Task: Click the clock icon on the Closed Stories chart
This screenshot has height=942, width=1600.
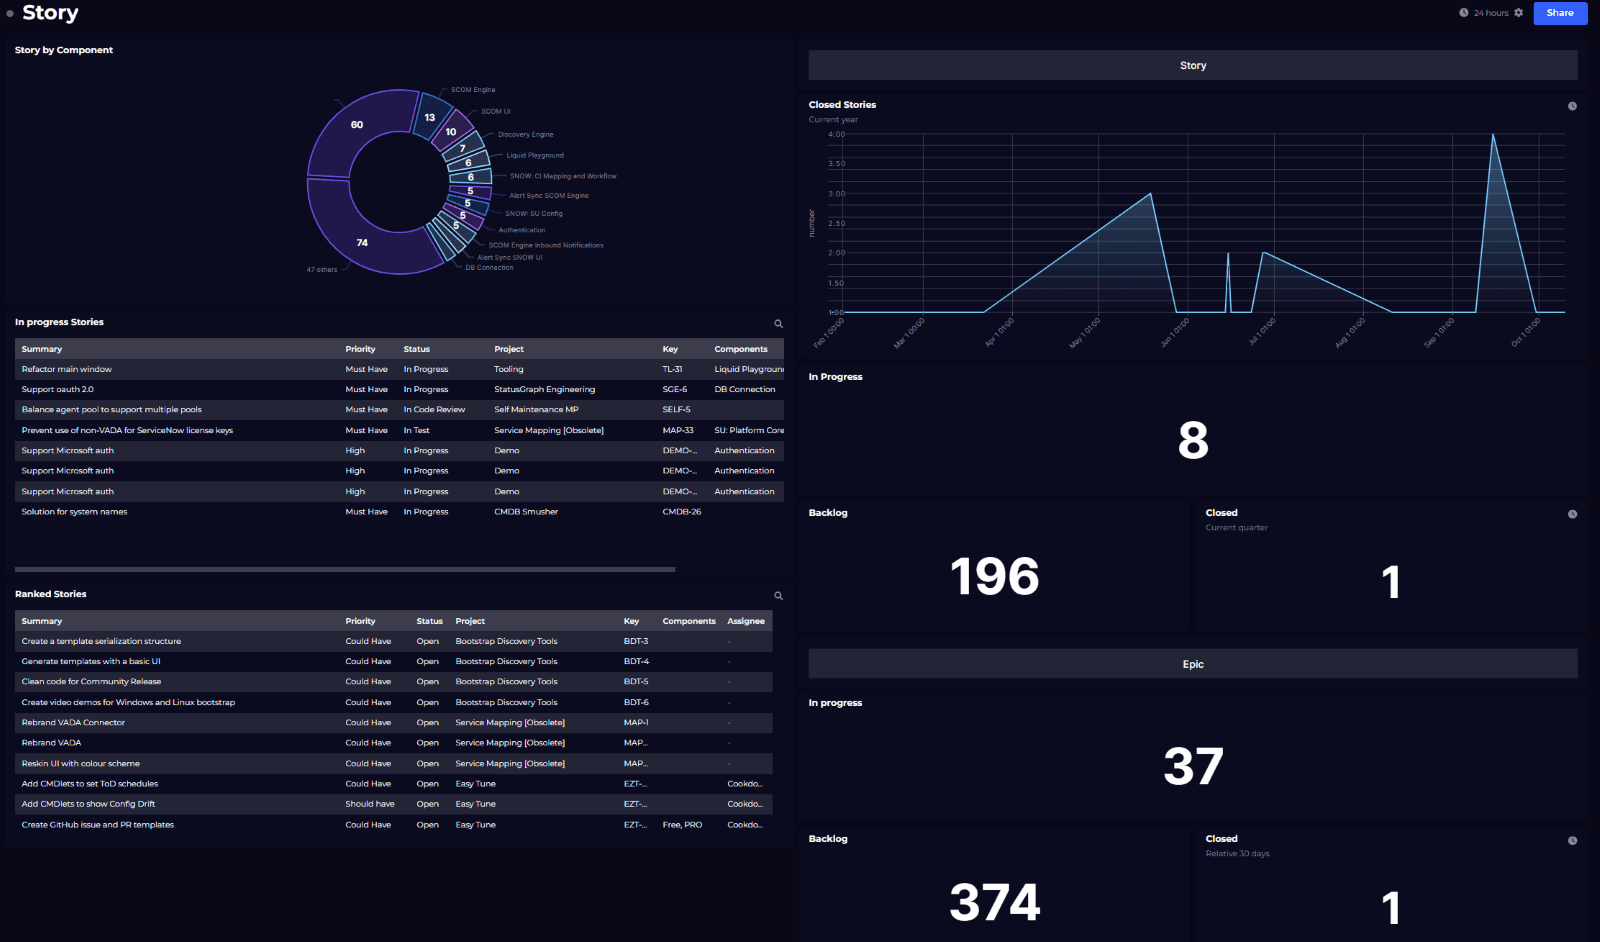Action: (1570, 104)
